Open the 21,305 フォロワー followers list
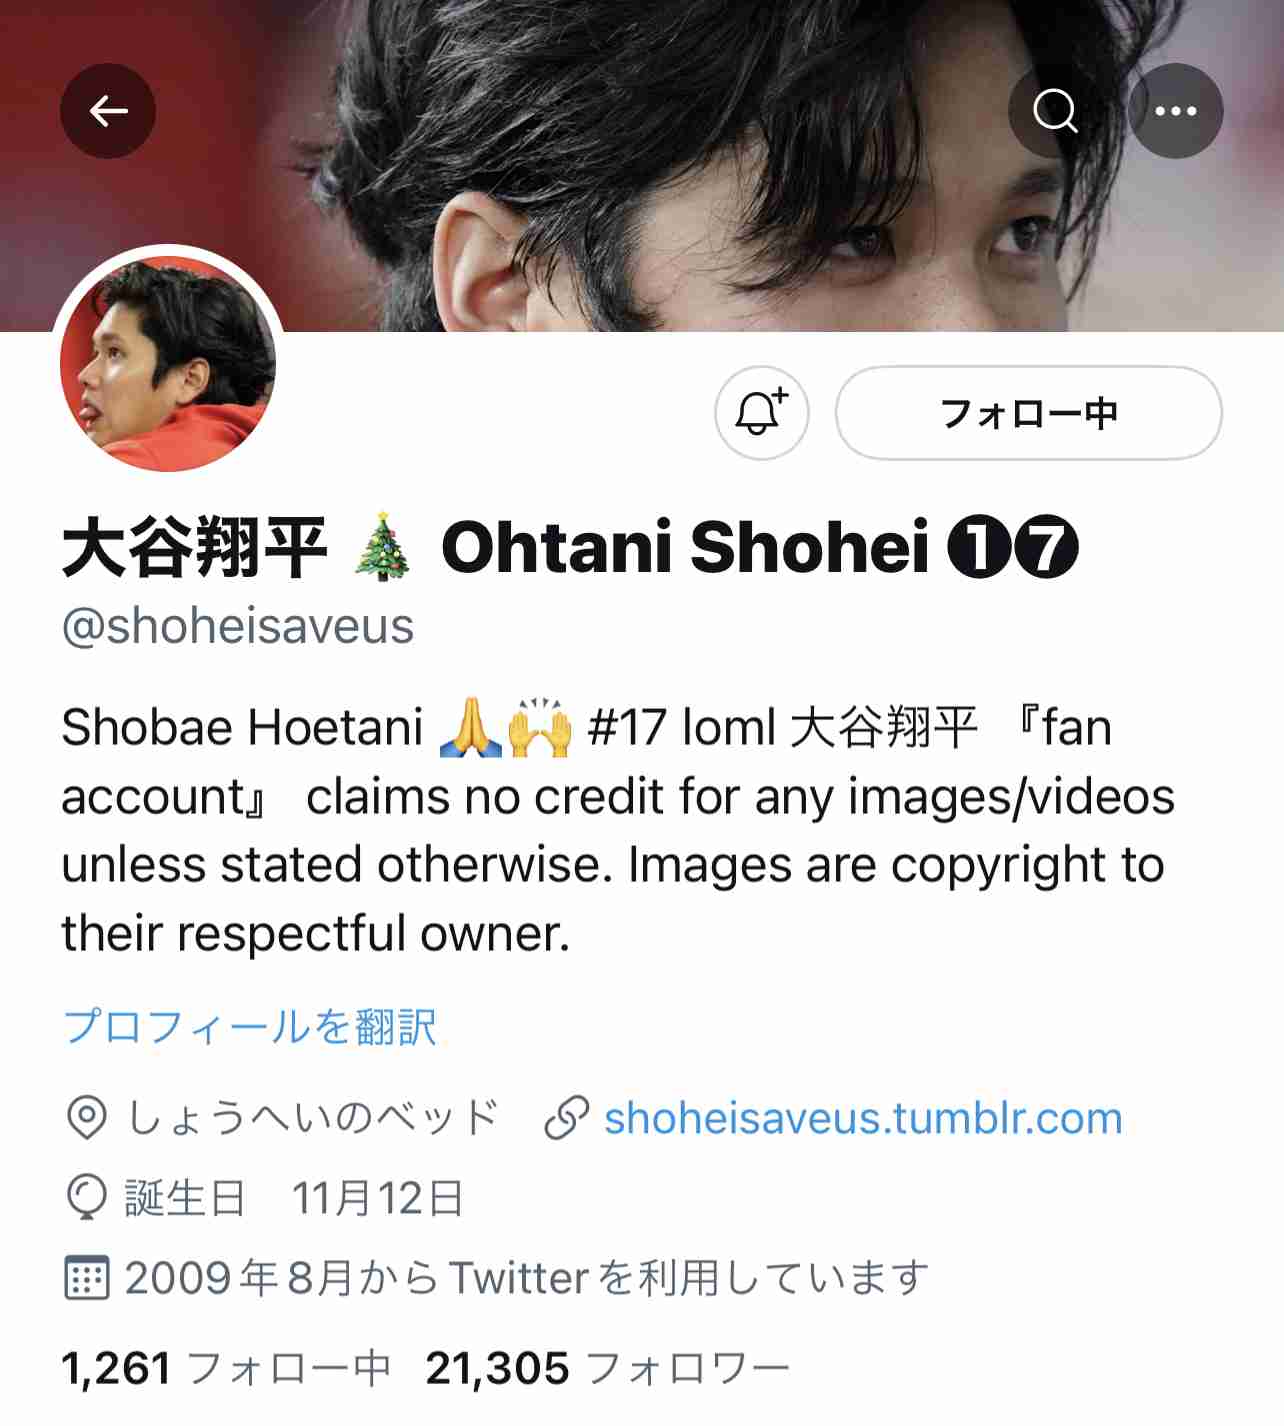Screen dimensions: 1284x1426 [608, 1367]
